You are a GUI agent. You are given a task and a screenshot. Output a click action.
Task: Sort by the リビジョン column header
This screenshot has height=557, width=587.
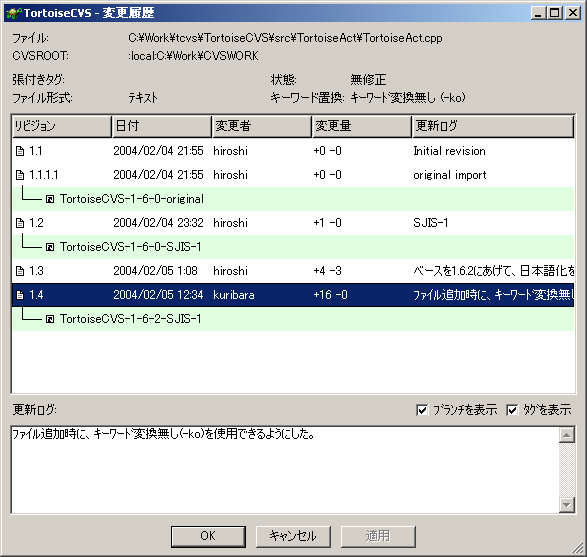pyautogui.click(x=62, y=126)
